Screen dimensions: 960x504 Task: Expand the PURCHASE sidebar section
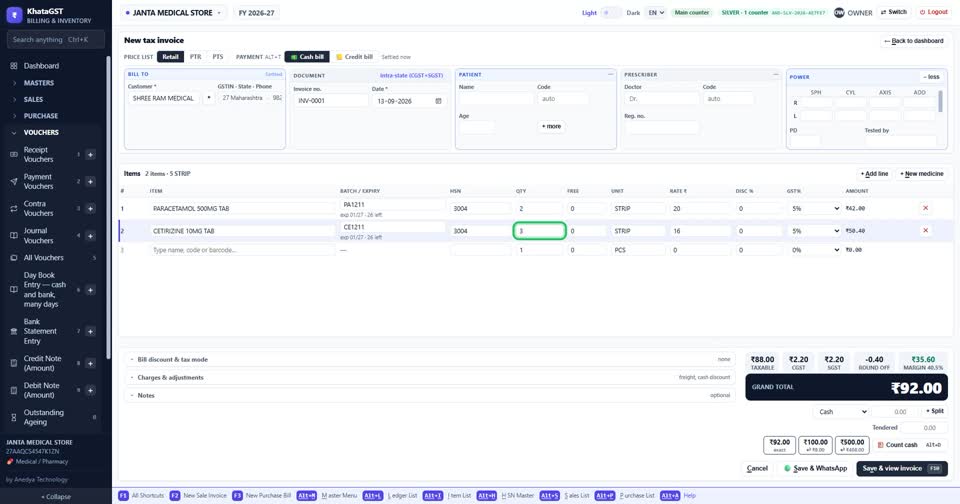(40, 116)
